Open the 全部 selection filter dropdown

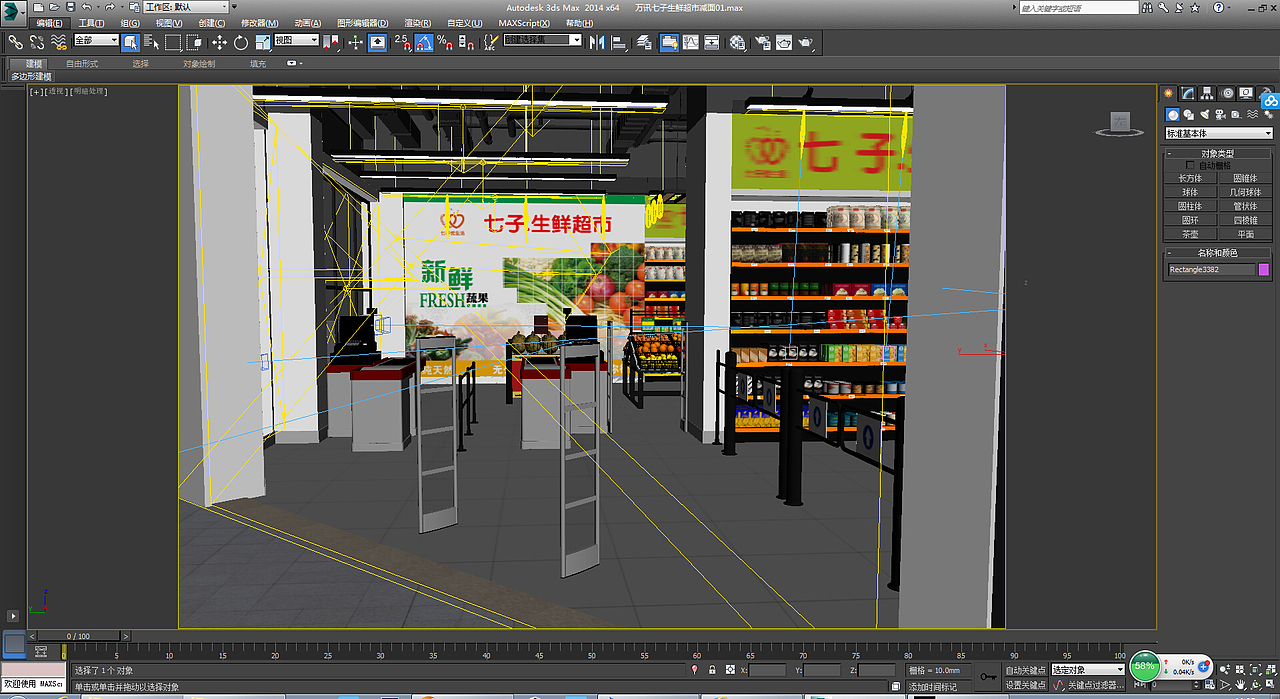tap(96, 41)
